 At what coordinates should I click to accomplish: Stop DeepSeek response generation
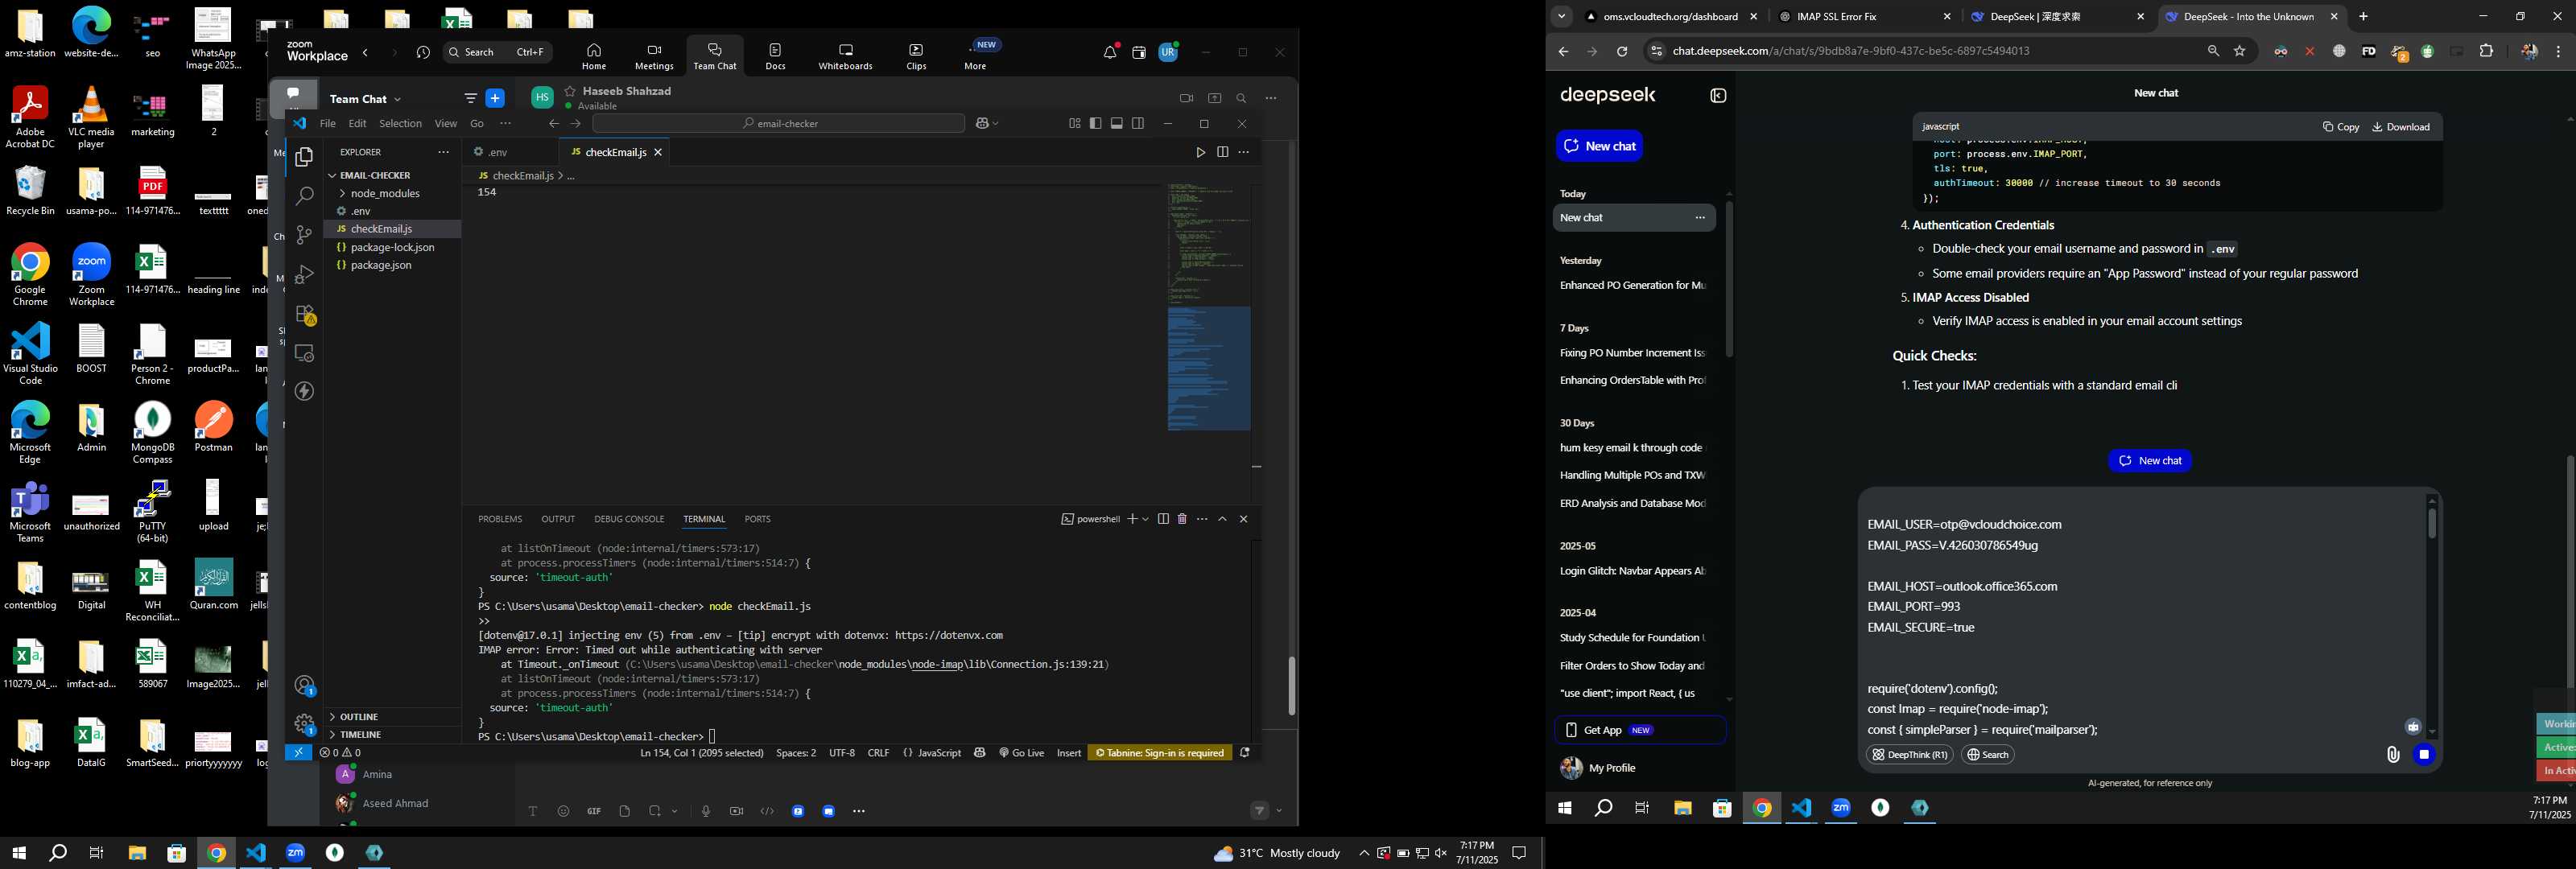(x=2423, y=755)
